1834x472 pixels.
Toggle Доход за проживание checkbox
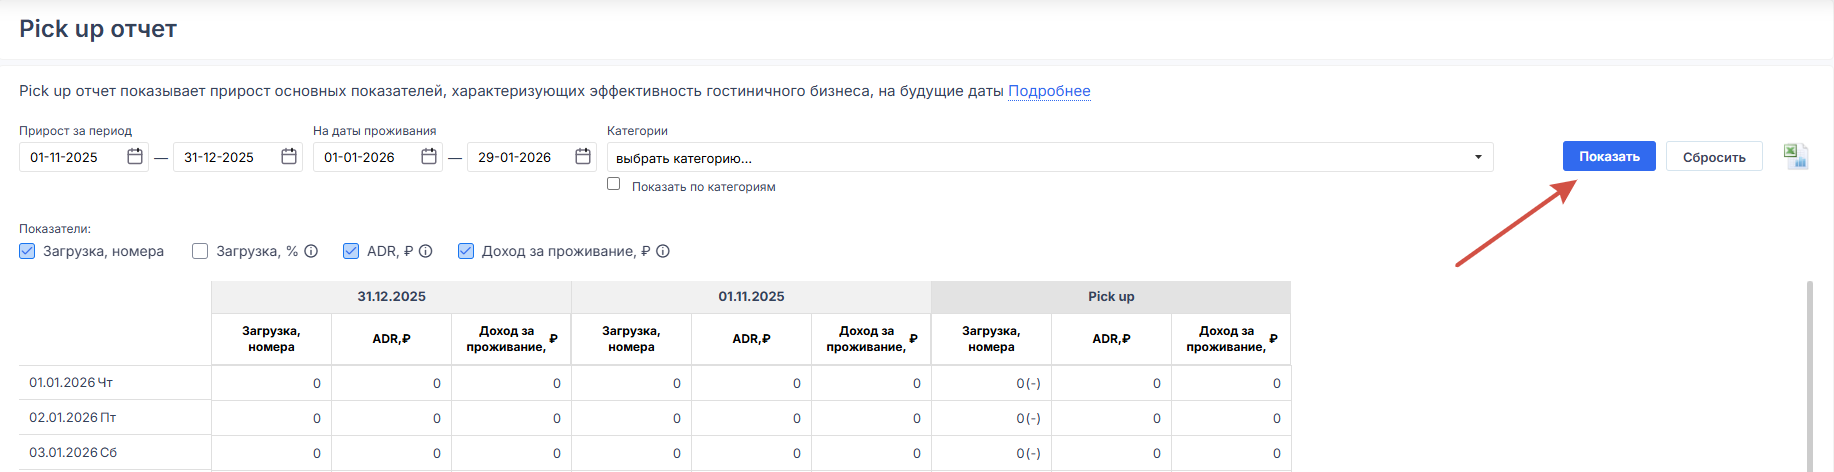466,251
